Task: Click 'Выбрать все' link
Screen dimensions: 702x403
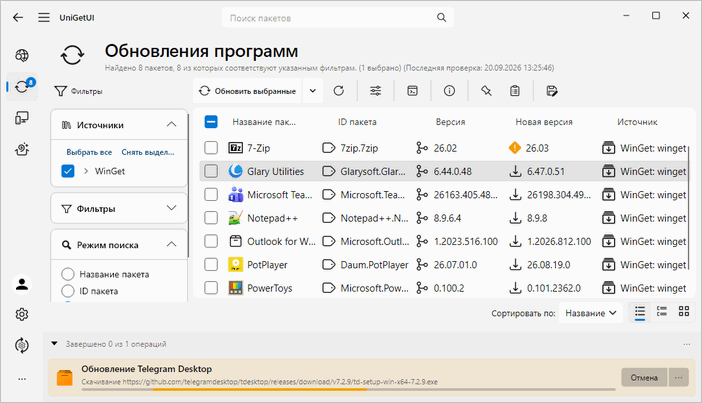Action: pos(89,152)
